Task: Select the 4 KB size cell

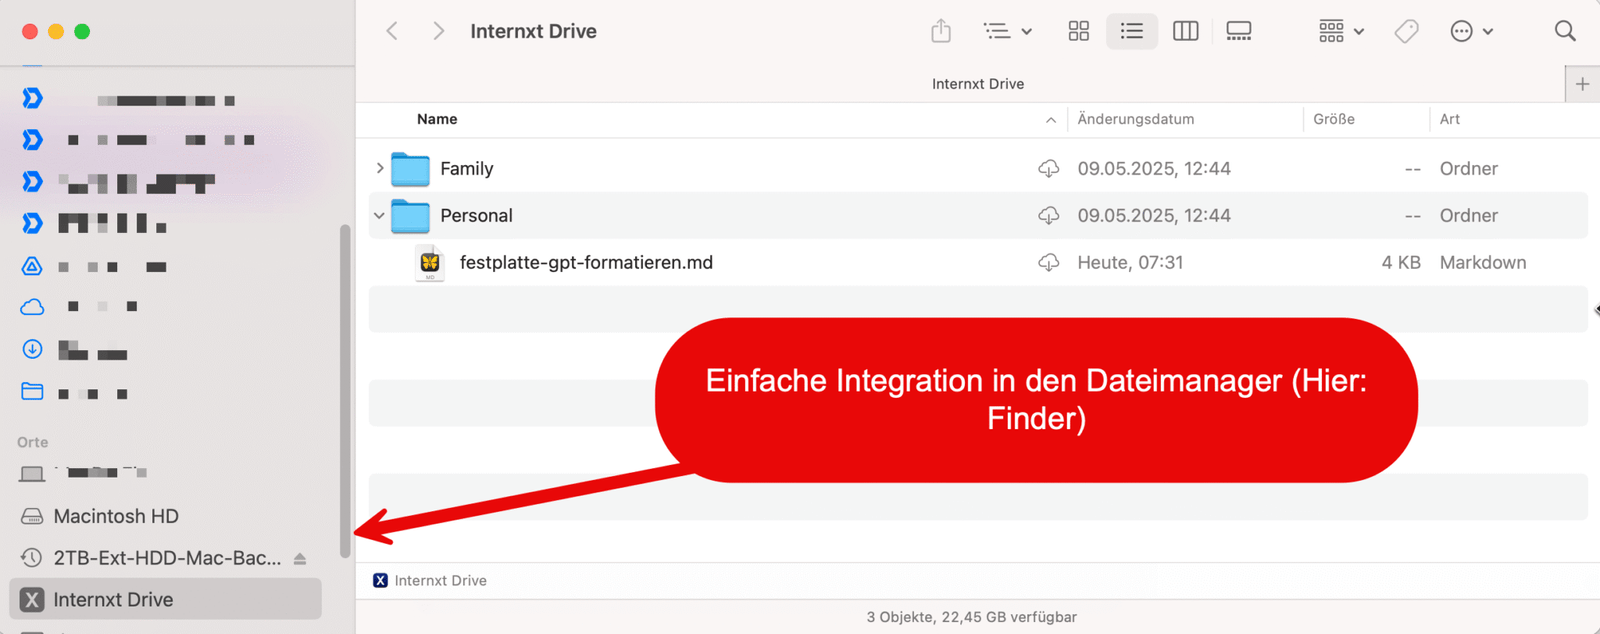Action: pyautogui.click(x=1401, y=263)
